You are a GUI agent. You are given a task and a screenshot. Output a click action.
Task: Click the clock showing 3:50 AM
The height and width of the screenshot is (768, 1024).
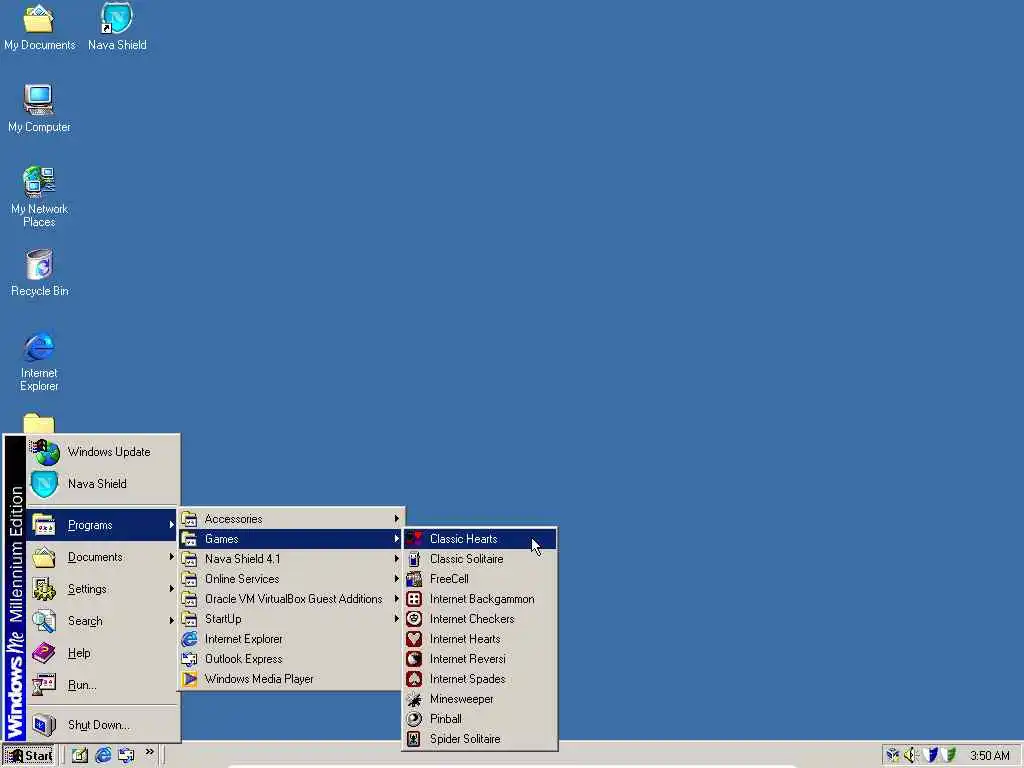[989, 756]
